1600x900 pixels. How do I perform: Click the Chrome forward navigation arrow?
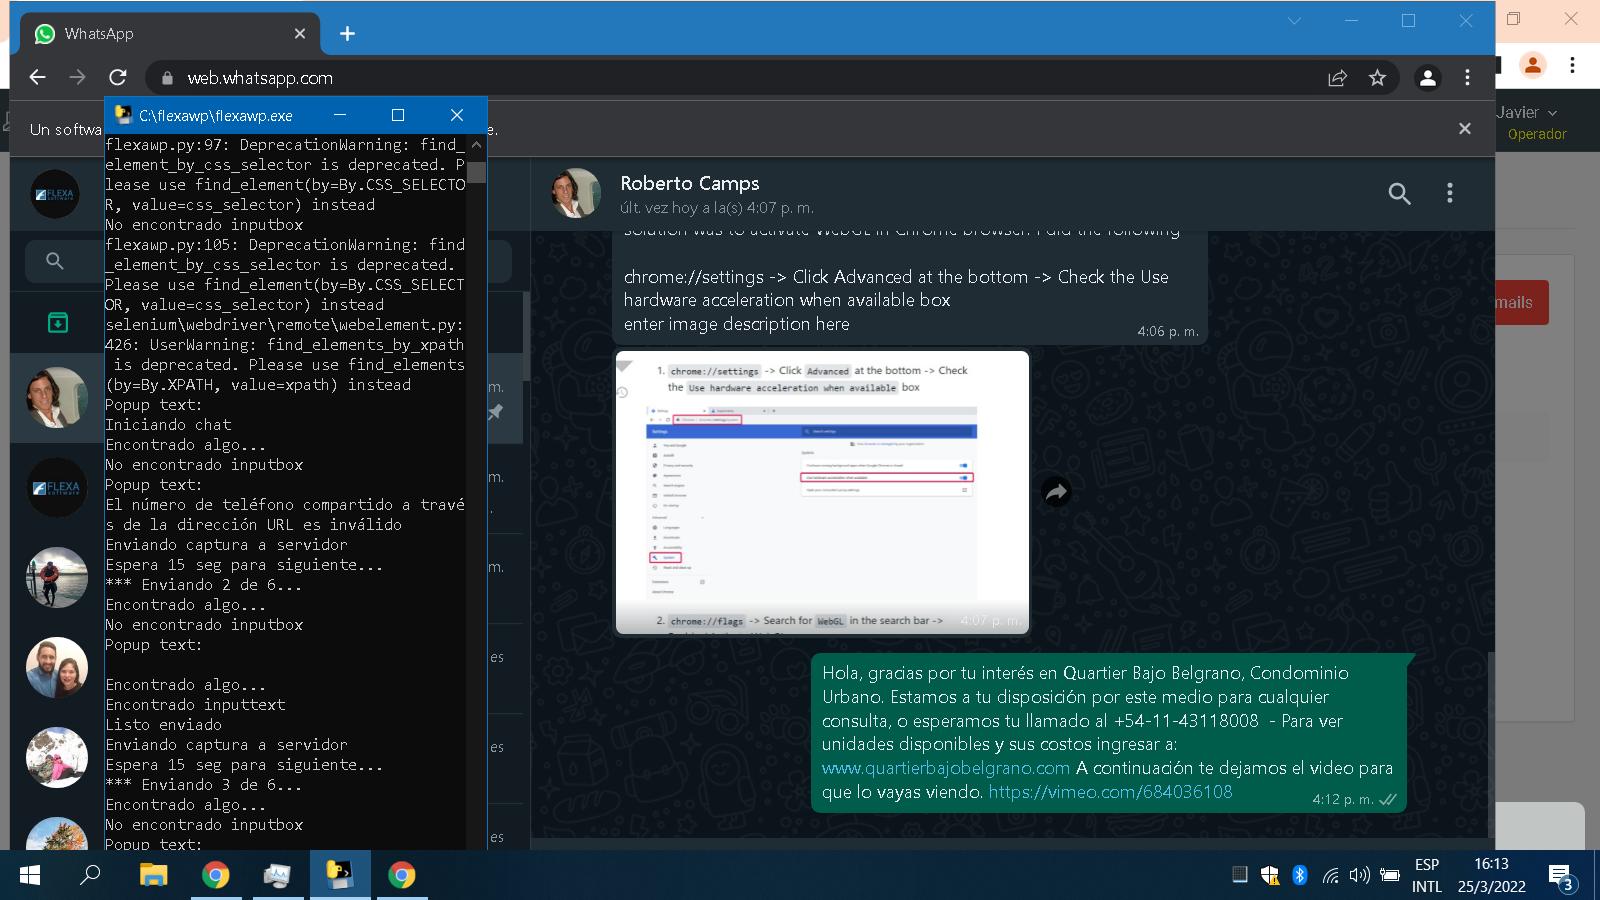tap(77, 77)
